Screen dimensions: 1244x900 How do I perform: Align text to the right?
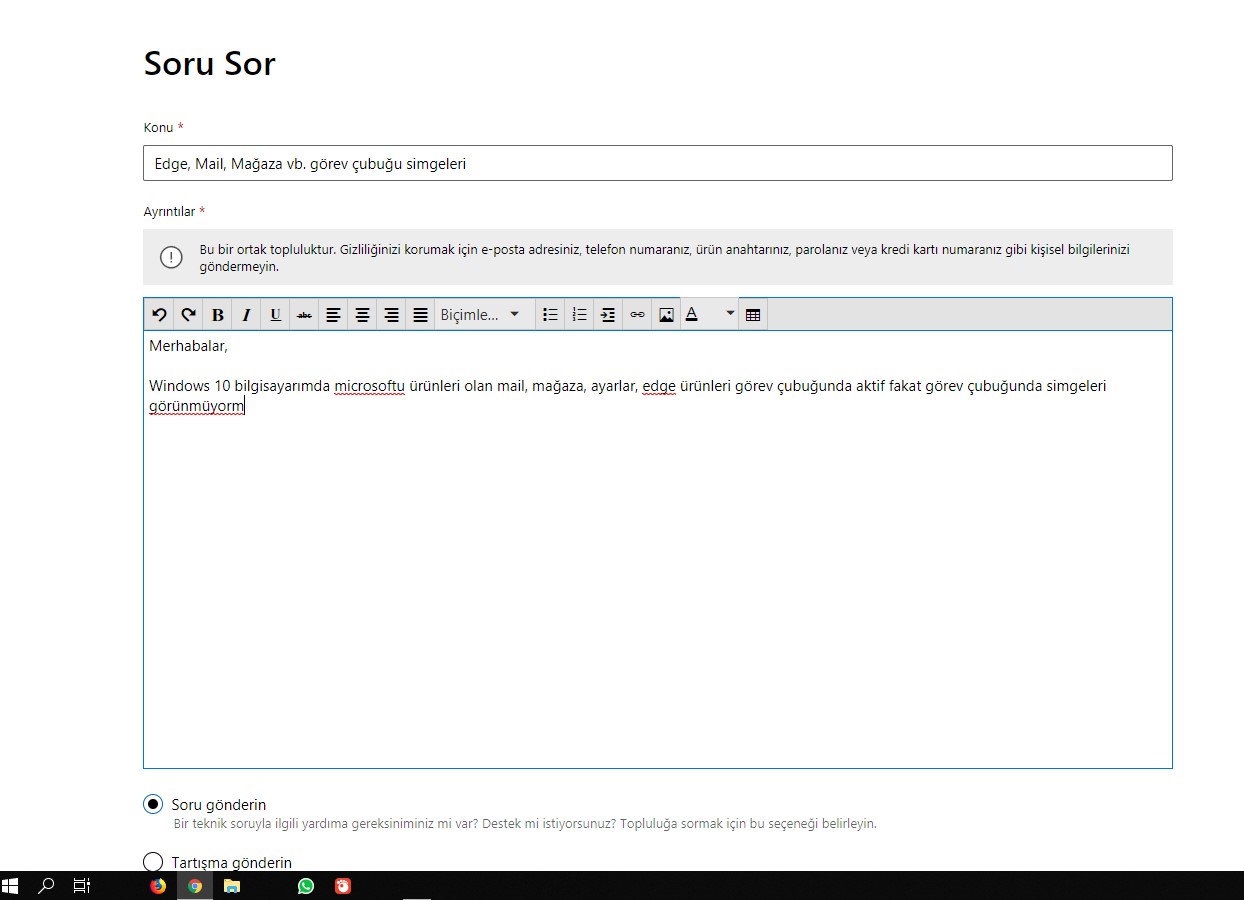391,315
